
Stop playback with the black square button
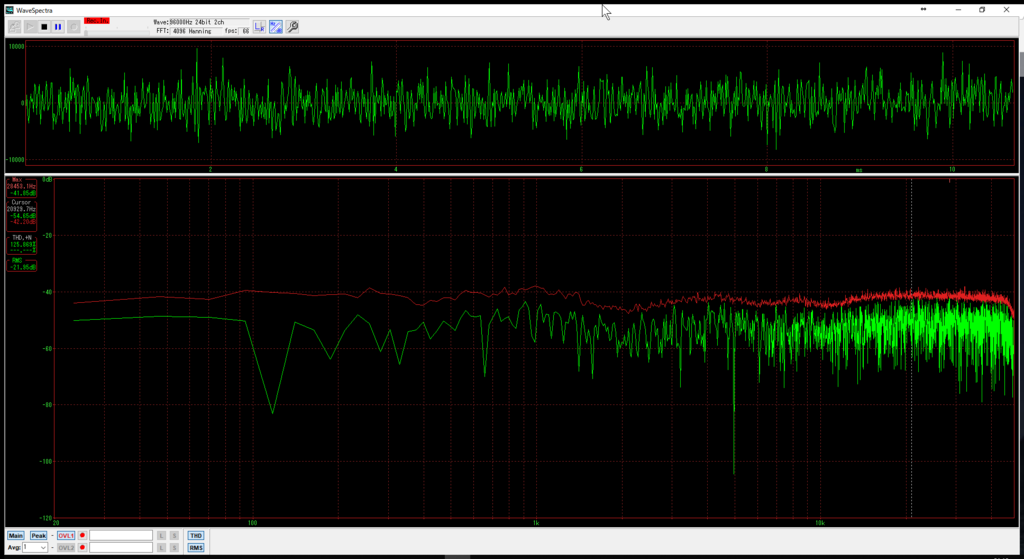(x=44, y=27)
